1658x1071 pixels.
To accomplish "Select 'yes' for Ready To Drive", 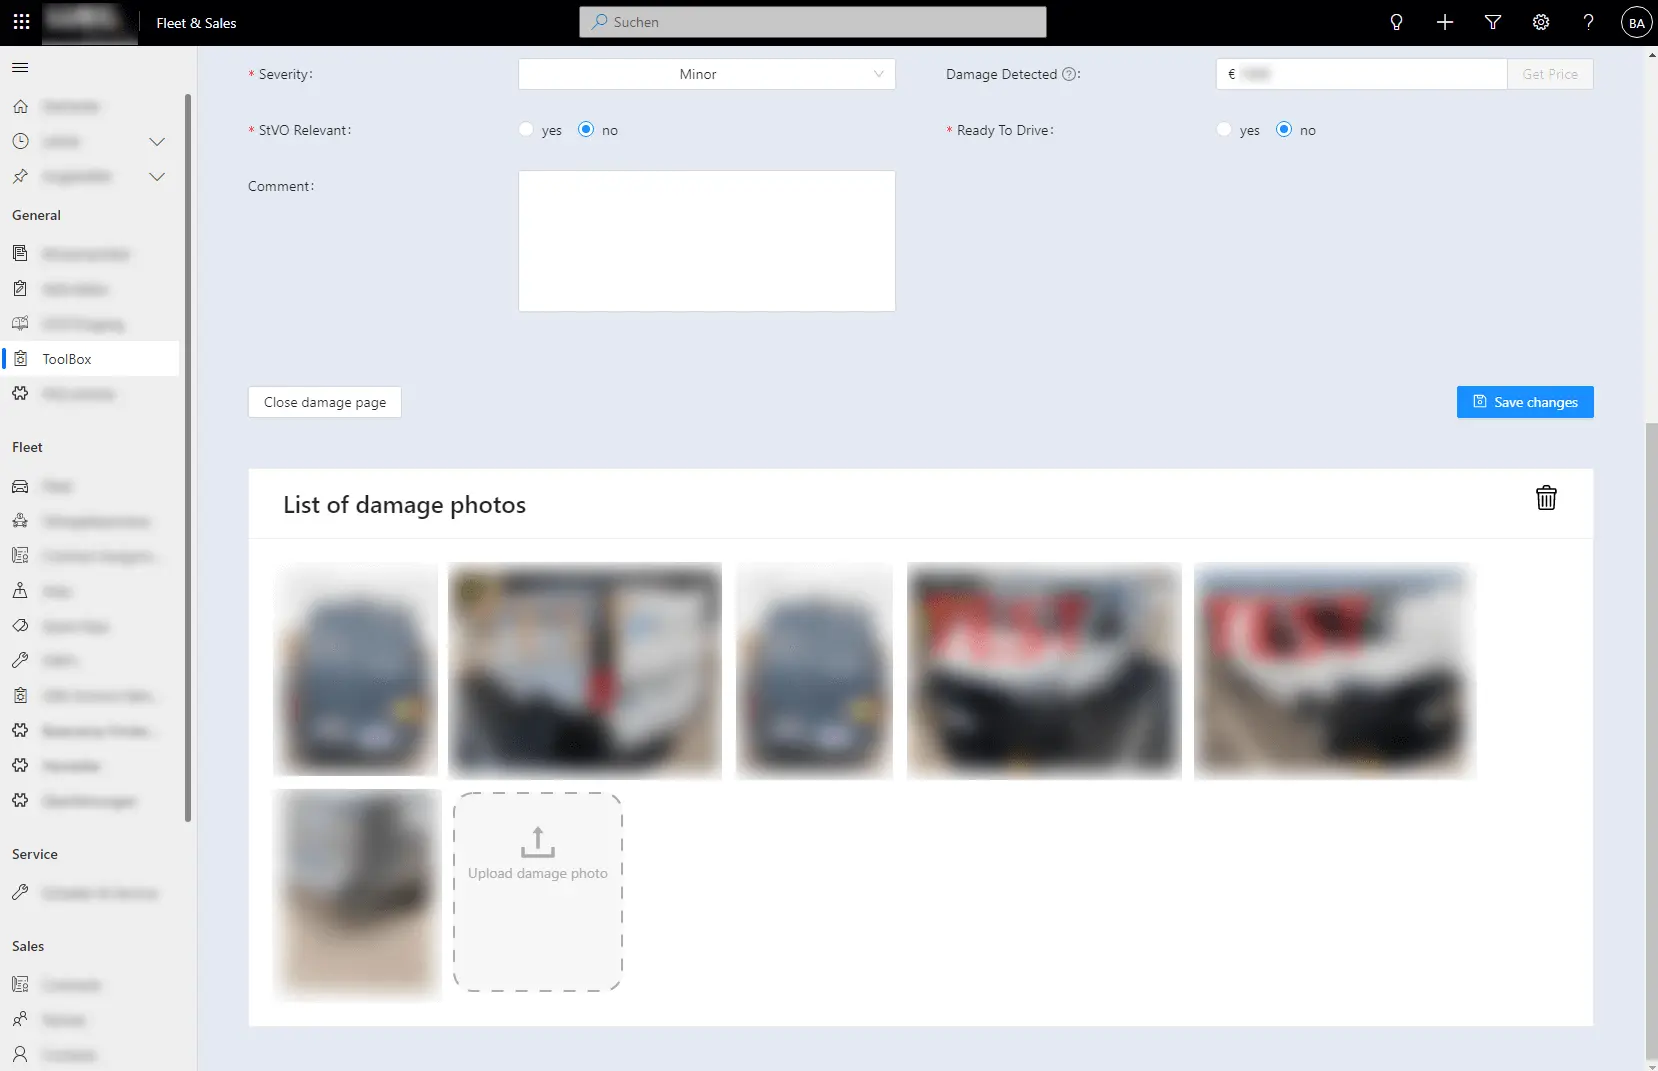I will pos(1224,130).
